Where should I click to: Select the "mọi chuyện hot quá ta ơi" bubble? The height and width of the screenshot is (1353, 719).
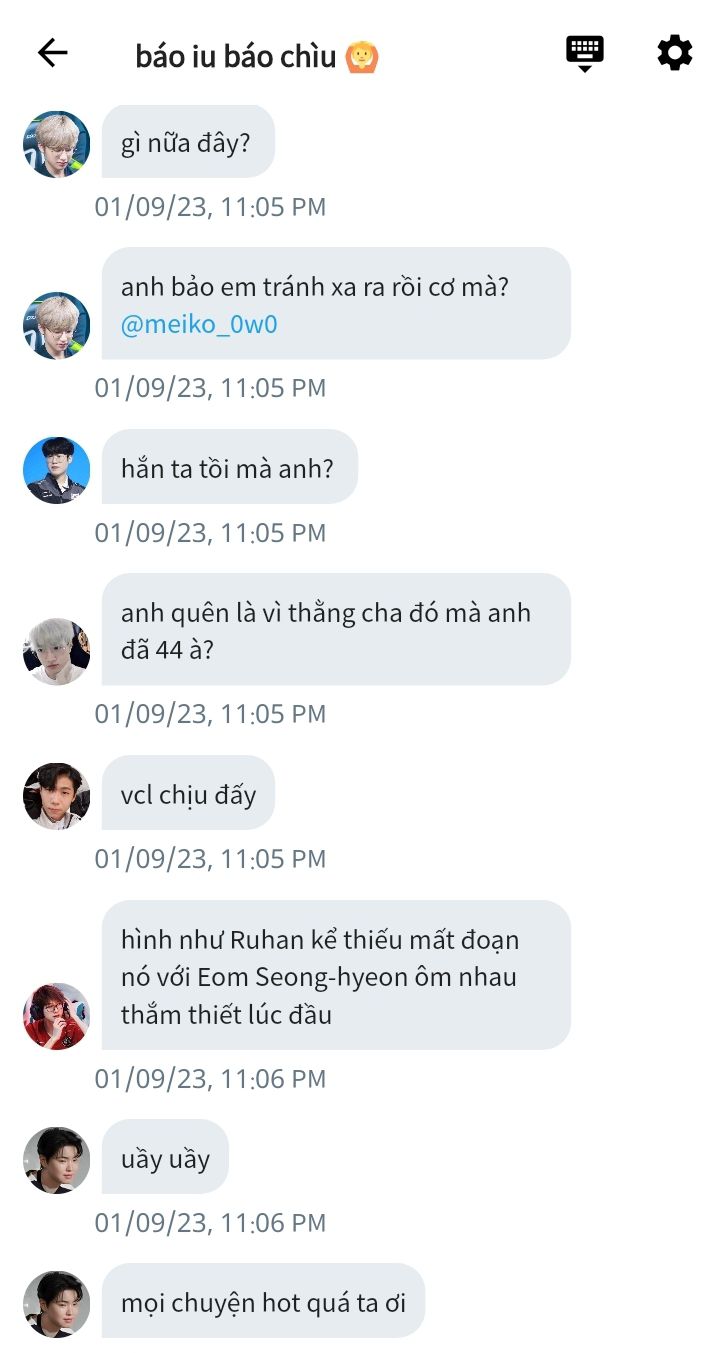[263, 1301]
